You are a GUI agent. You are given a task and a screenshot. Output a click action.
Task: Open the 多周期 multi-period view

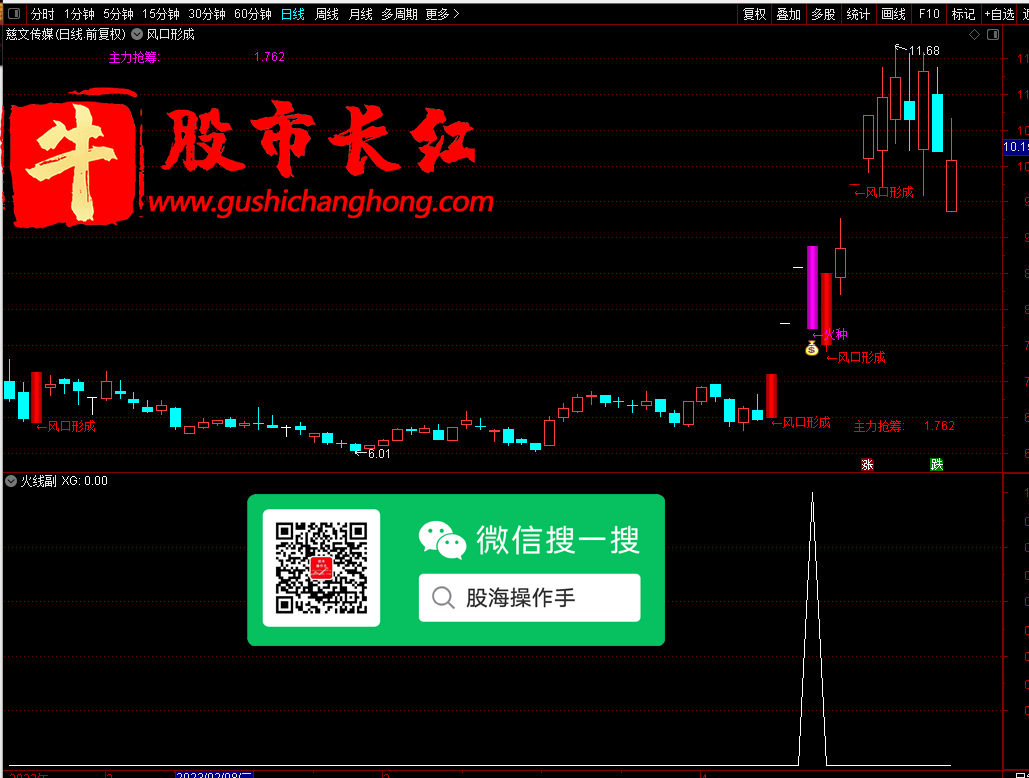point(399,14)
